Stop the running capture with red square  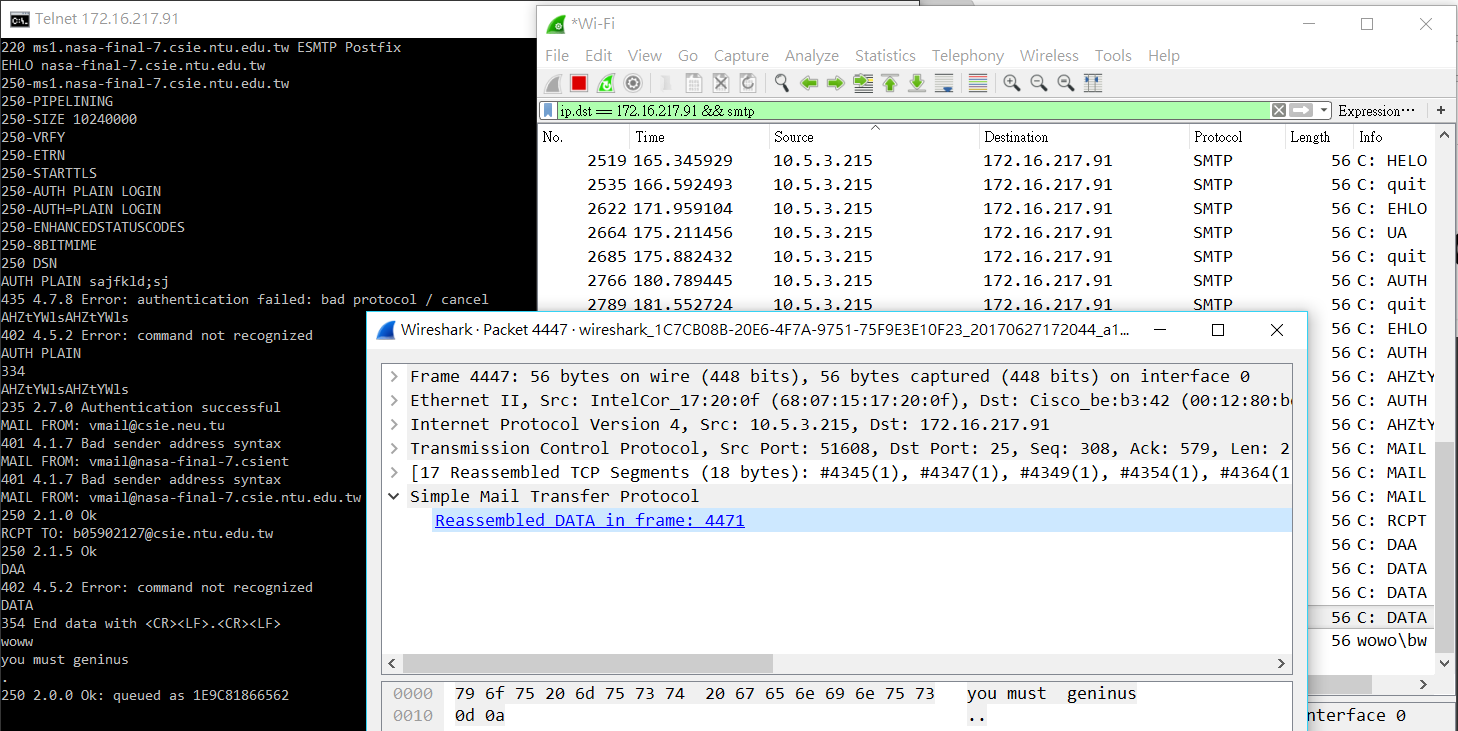579,83
